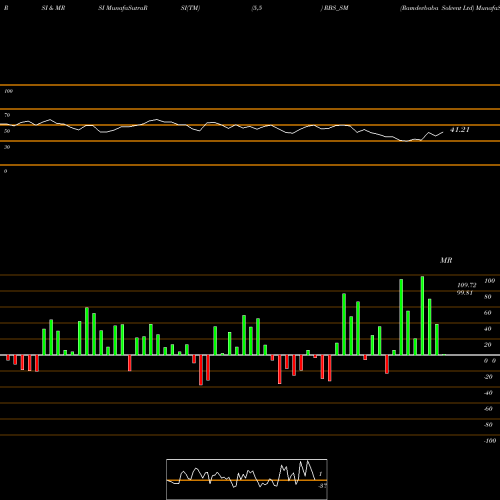Click the MR value 109.72

tap(467, 285)
